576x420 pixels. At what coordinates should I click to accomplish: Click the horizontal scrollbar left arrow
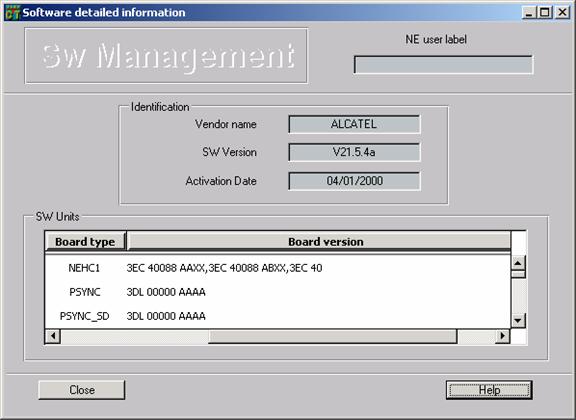(53, 336)
